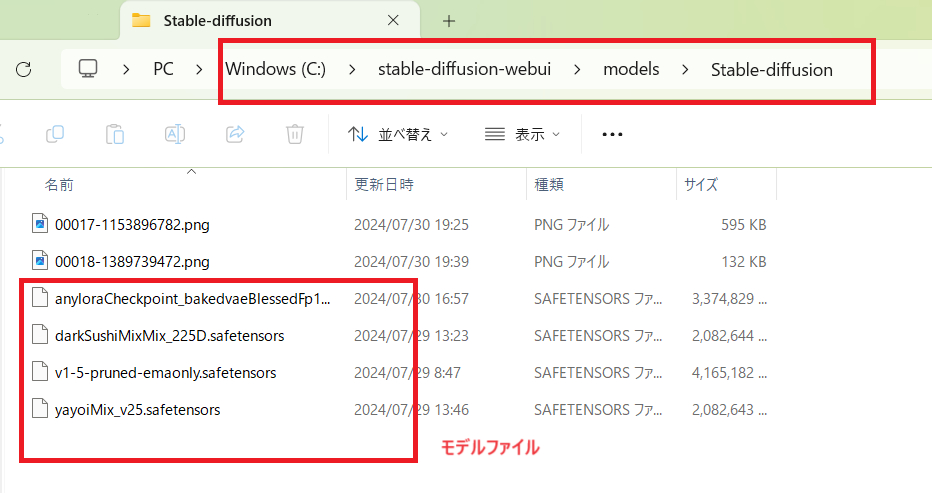Image resolution: width=932 pixels, height=493 pixels.
Task: Sort by 名前 column header
Action: click(x=59, y=185)
